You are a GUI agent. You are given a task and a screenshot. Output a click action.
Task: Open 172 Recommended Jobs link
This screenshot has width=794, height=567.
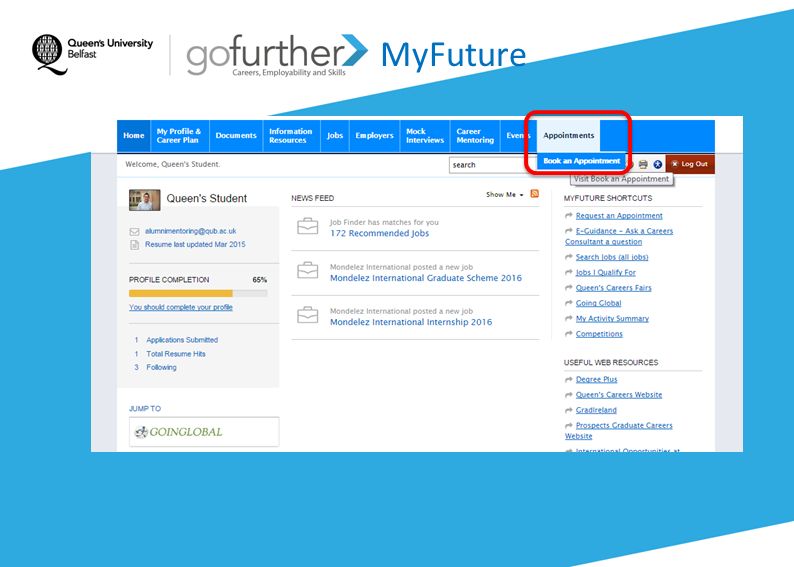(379, 233)
